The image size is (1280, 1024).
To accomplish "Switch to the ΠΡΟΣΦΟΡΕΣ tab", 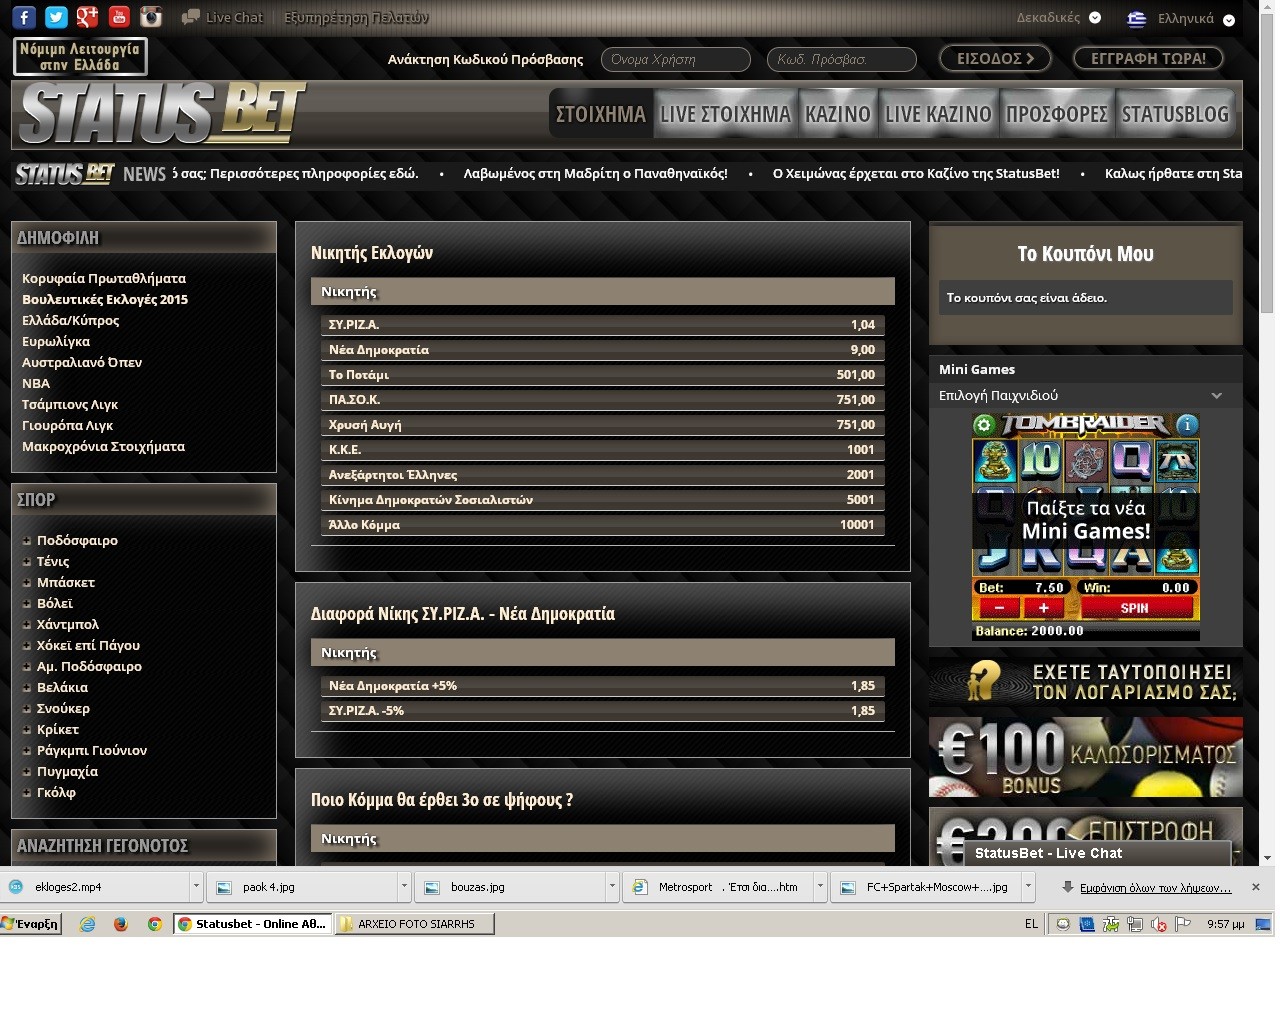I will 1057,114.
